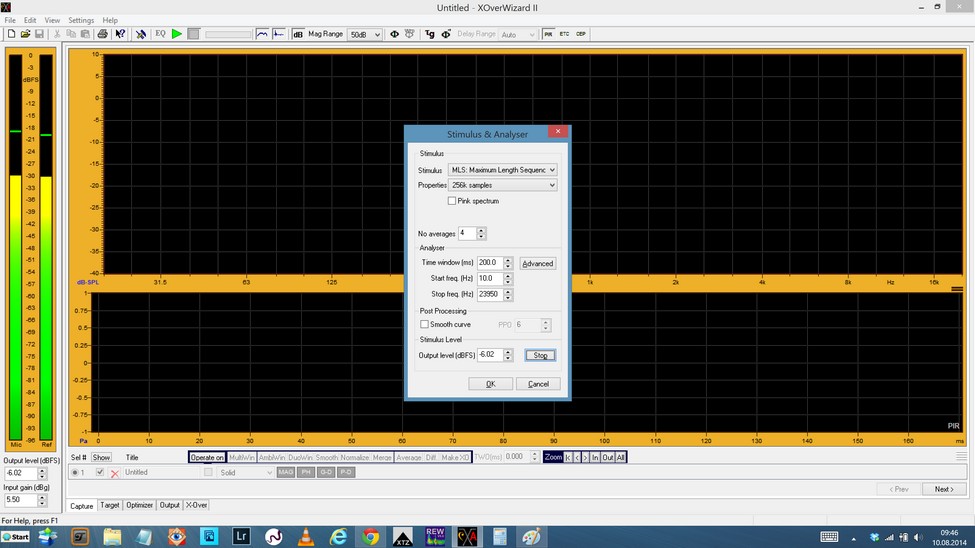Screen dimensions: 975x548
Task: Click the ETC mode button
Action: tap(564, 34)
